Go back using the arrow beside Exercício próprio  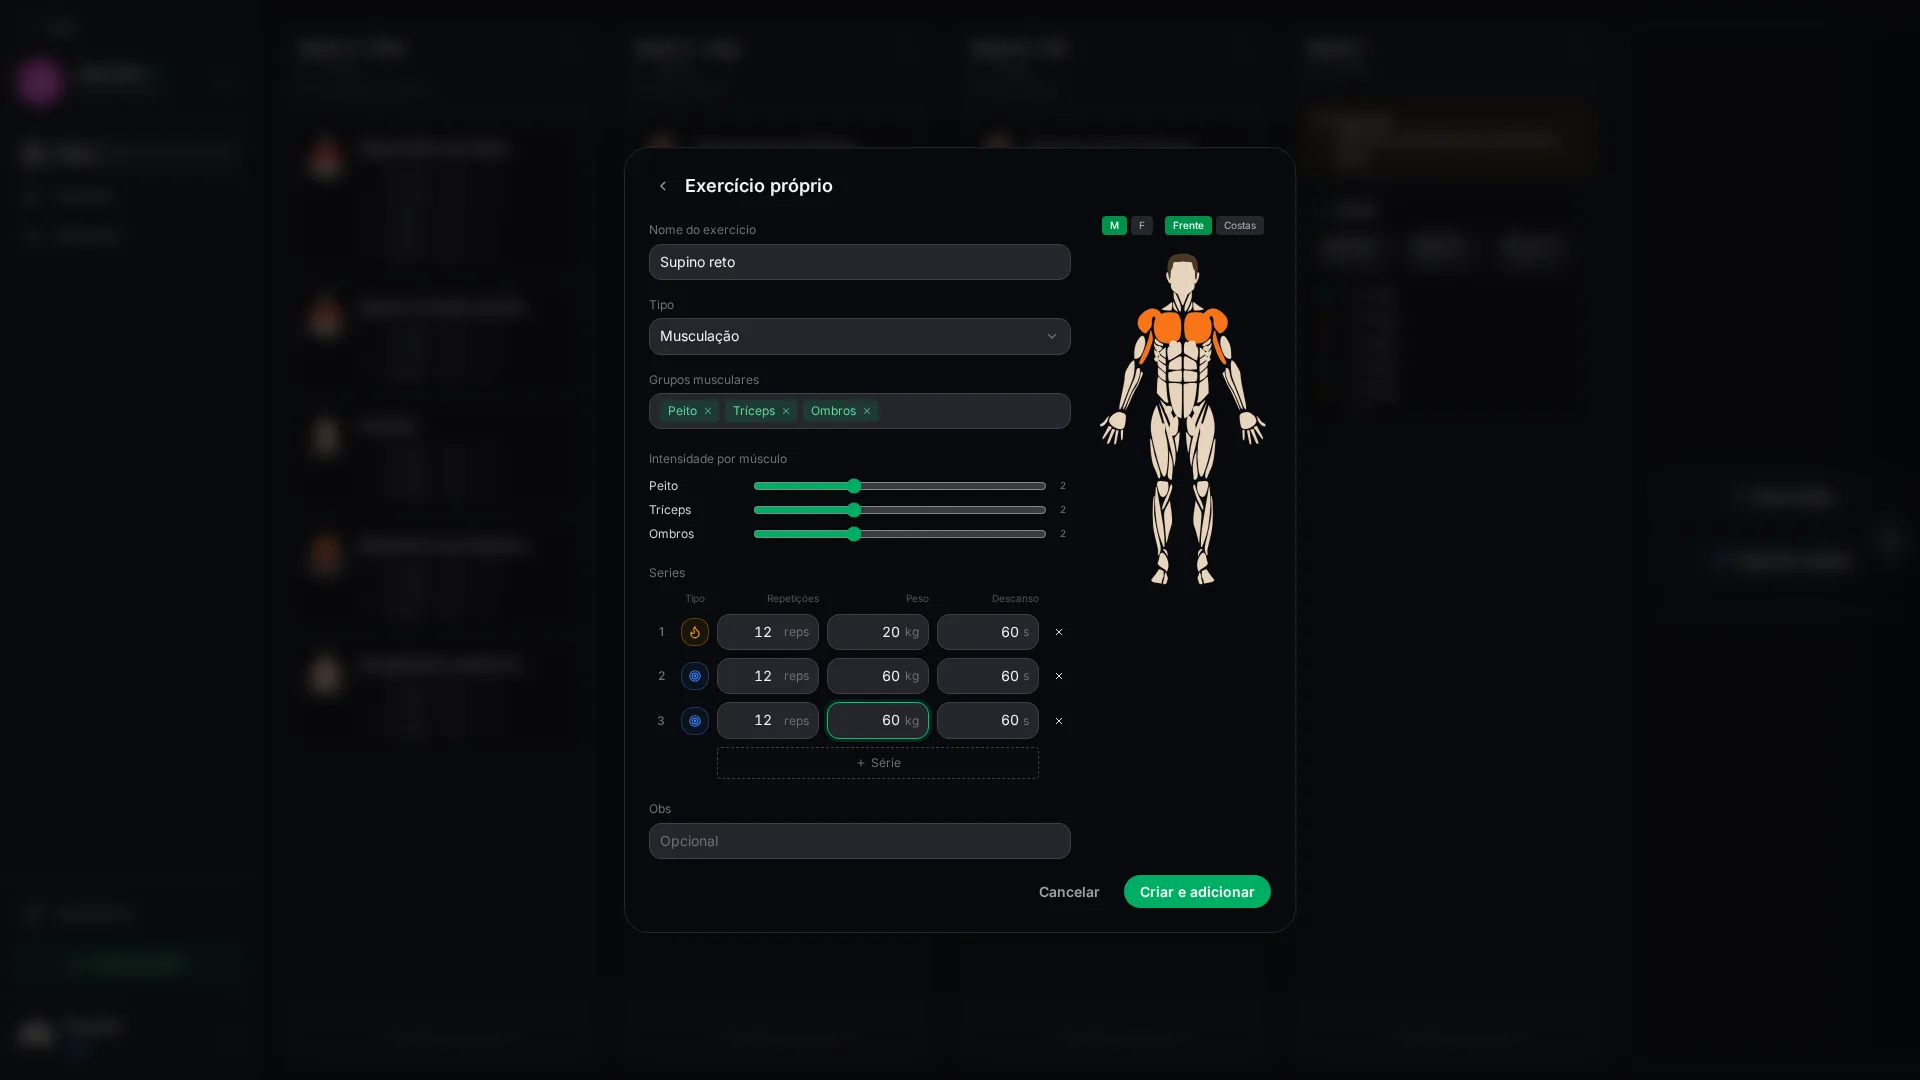(x=662, y=186)
